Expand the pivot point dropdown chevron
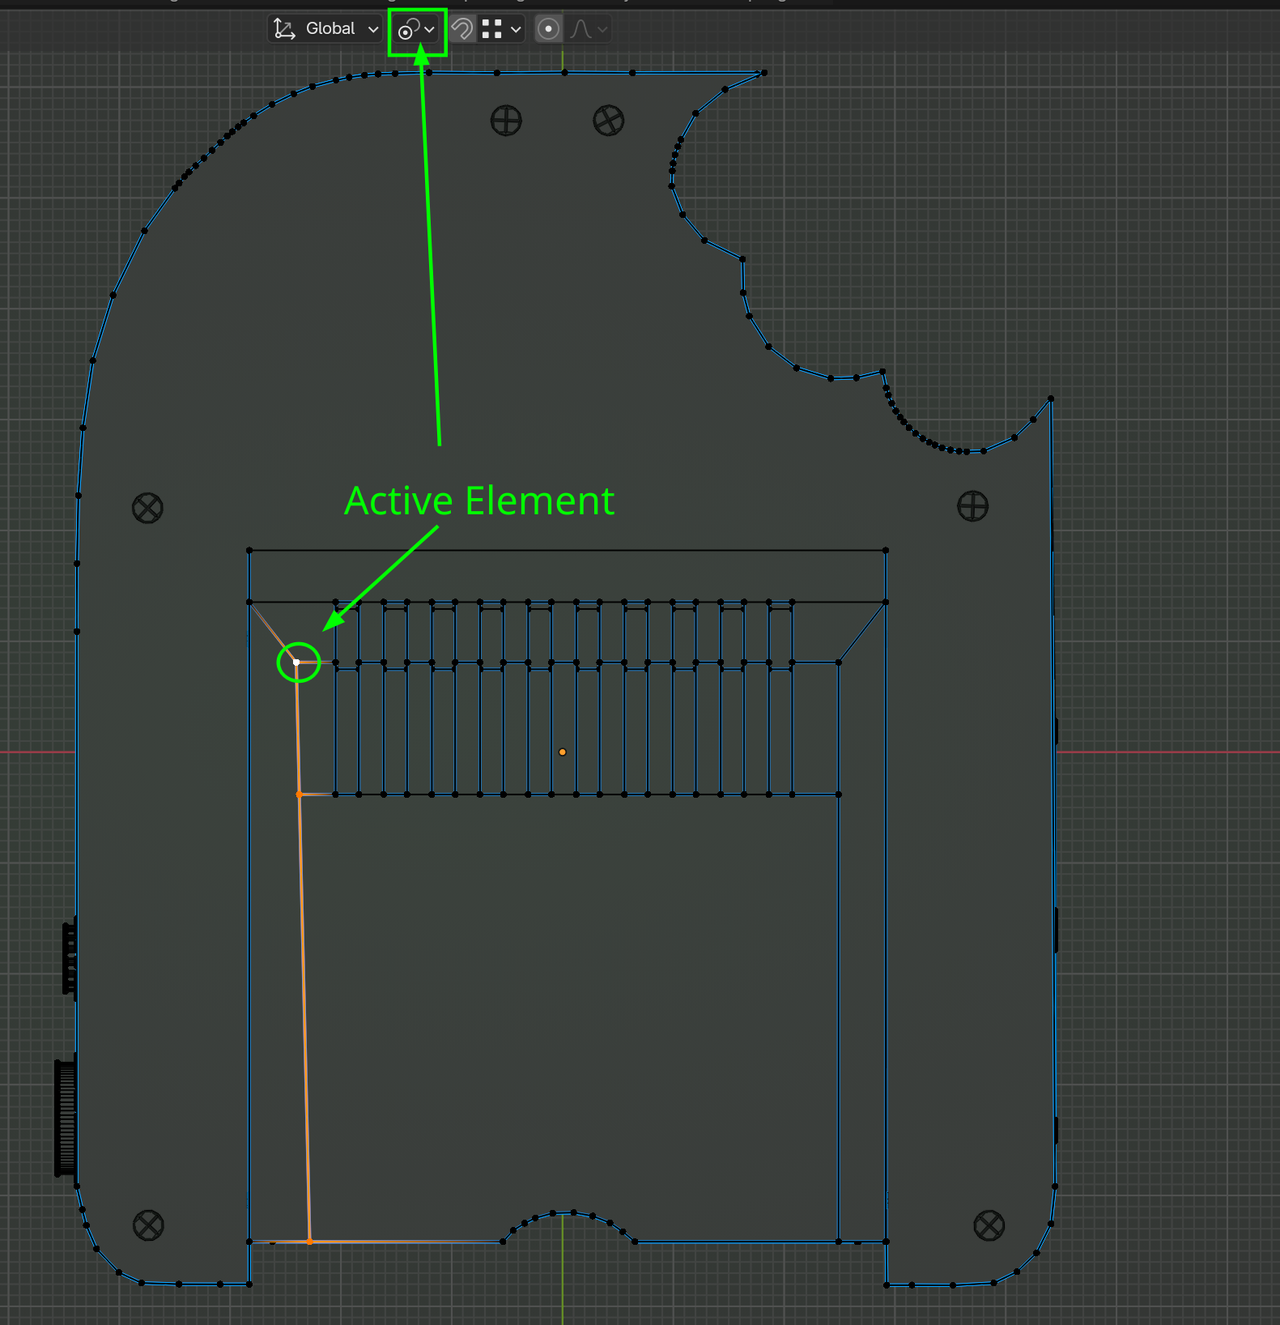Screen dimensions: 1280x1325 pos(429,28)
